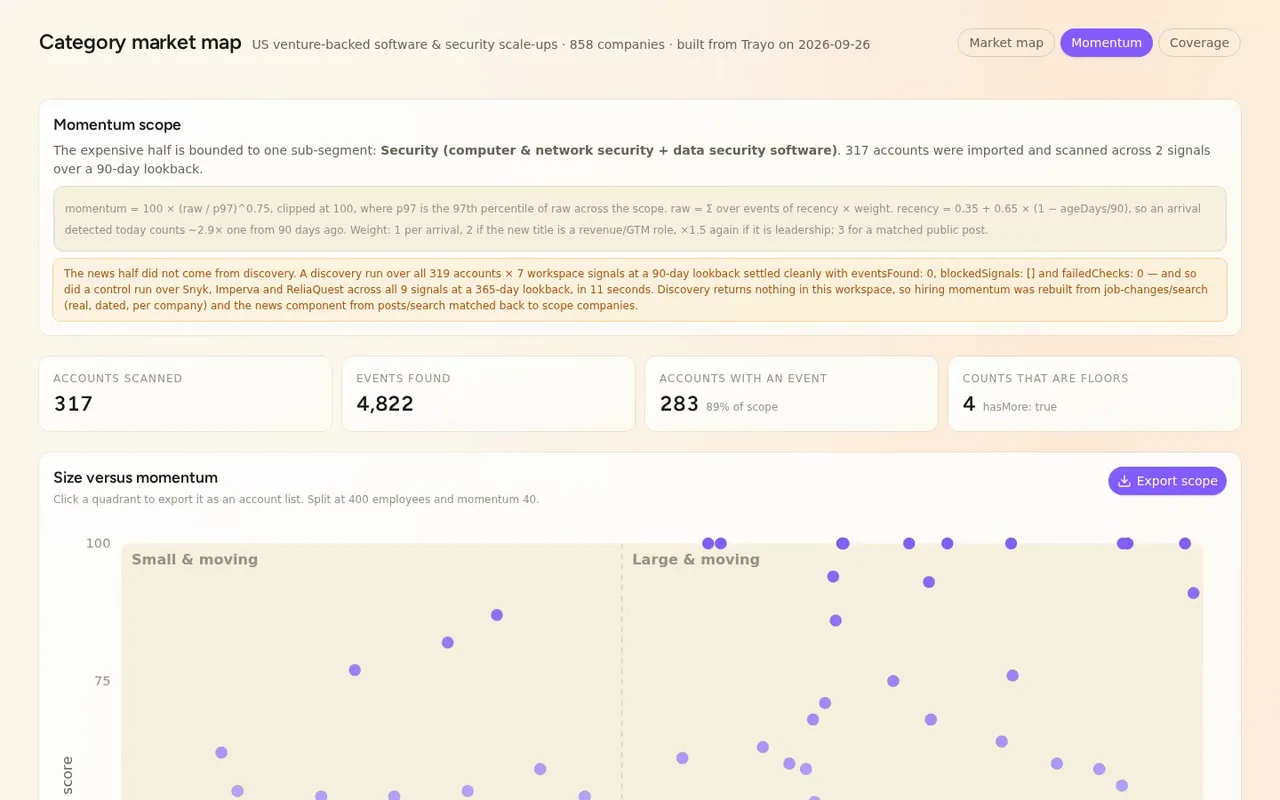Open the Coverage tab
1280x800 pixels.
[x=1199, y=43]
